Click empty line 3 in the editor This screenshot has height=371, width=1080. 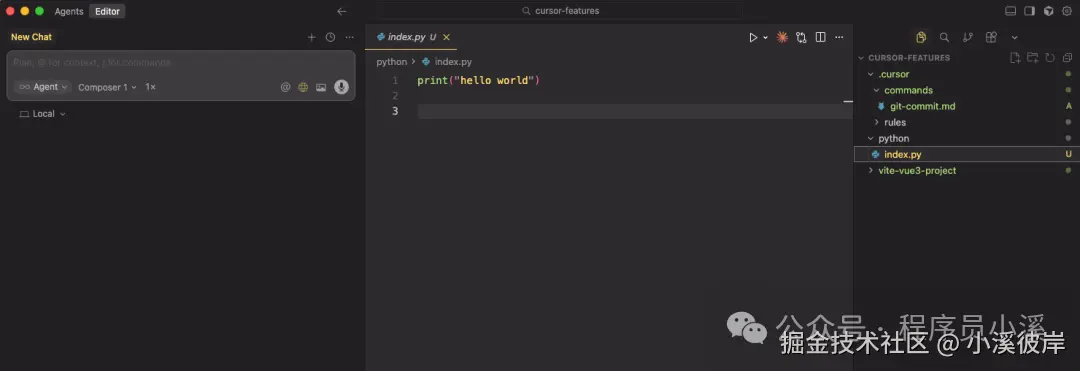coord(634,112)
